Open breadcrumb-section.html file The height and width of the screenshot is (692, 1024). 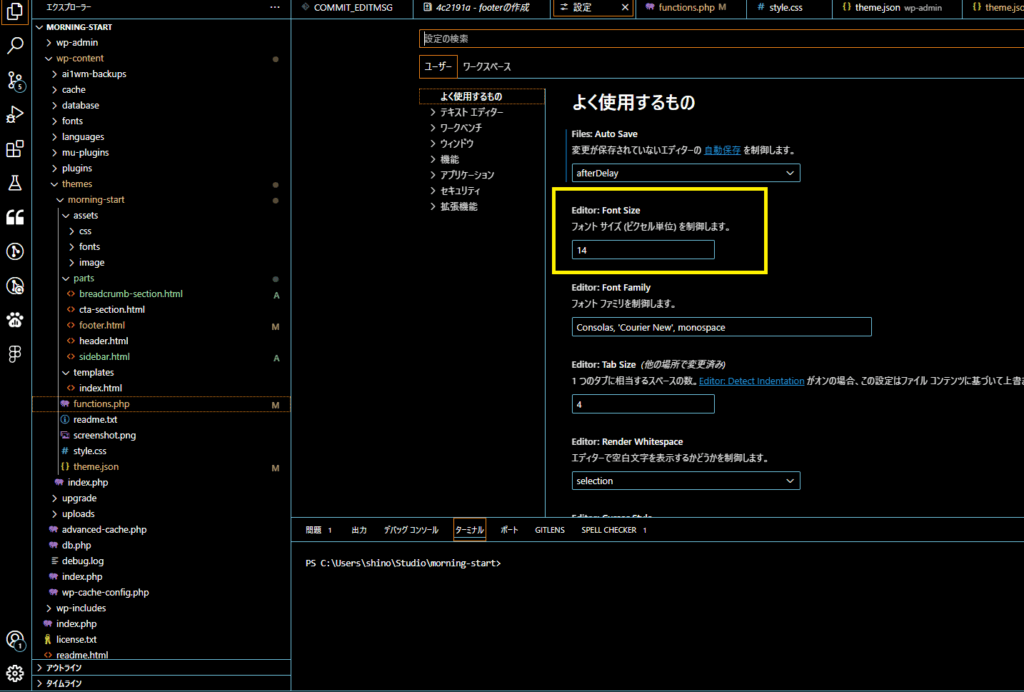161,294
